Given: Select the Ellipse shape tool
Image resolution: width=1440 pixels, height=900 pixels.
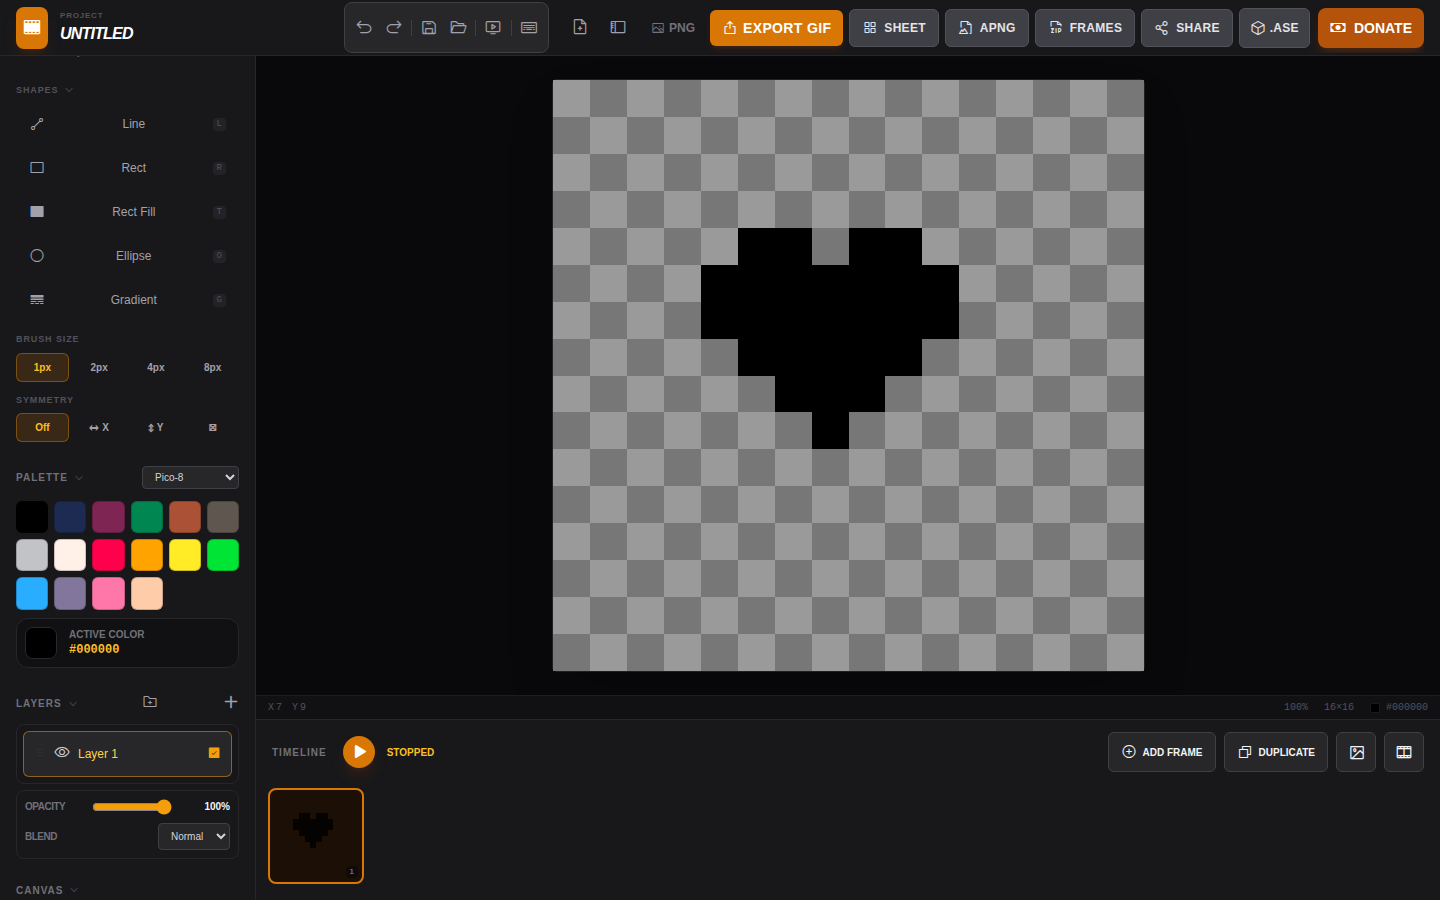Looking at the screenshot, I should tap(127, 256).
